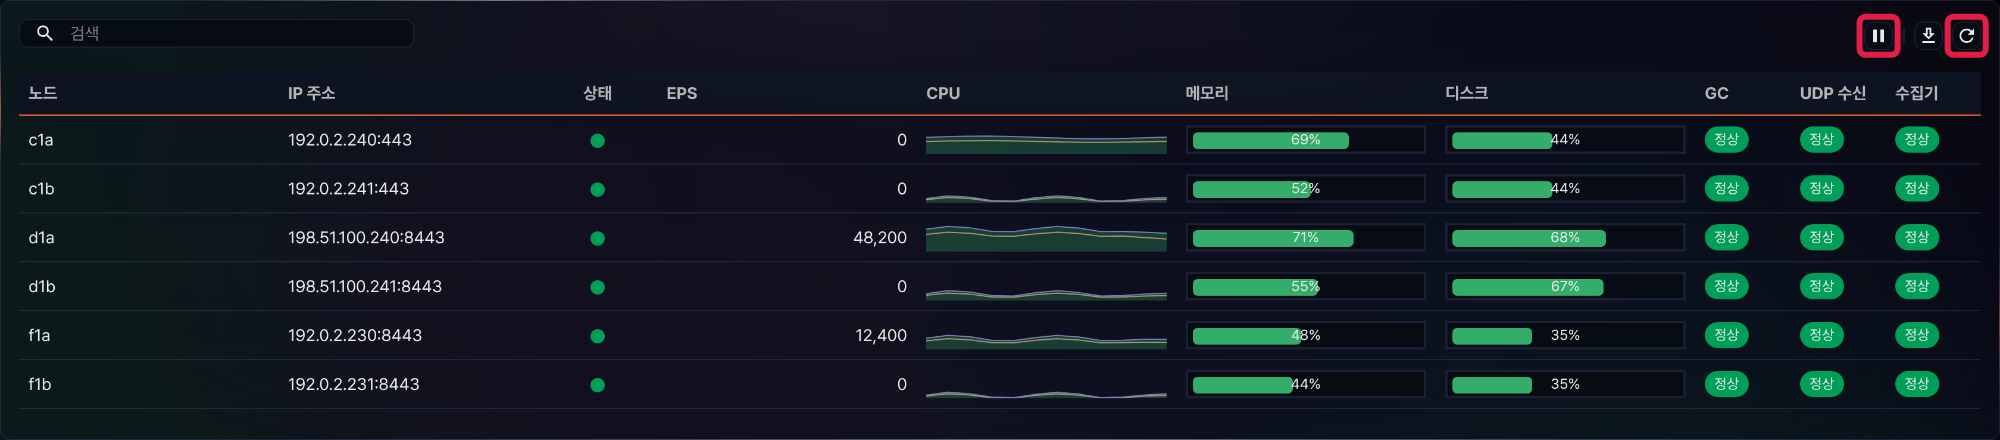
Task: Click the 35% disk bar for f1a
Action: point(1565,336)
